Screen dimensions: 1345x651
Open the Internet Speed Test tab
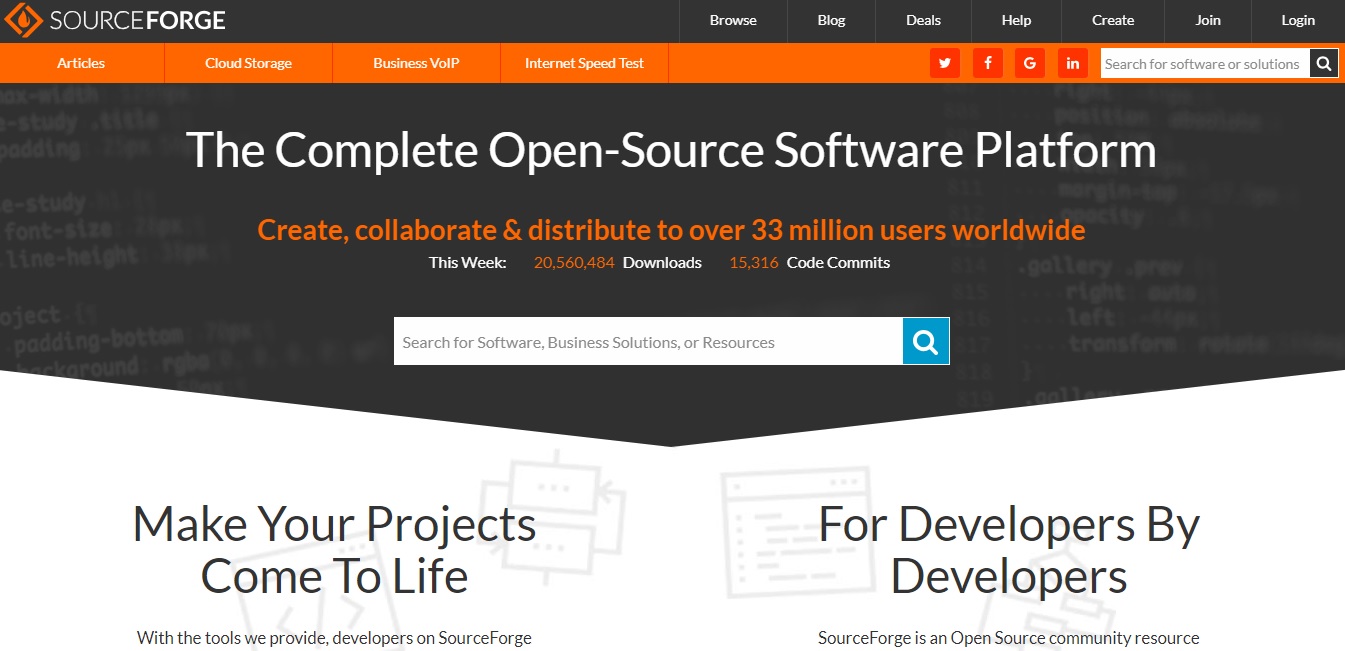click(584, 63)
